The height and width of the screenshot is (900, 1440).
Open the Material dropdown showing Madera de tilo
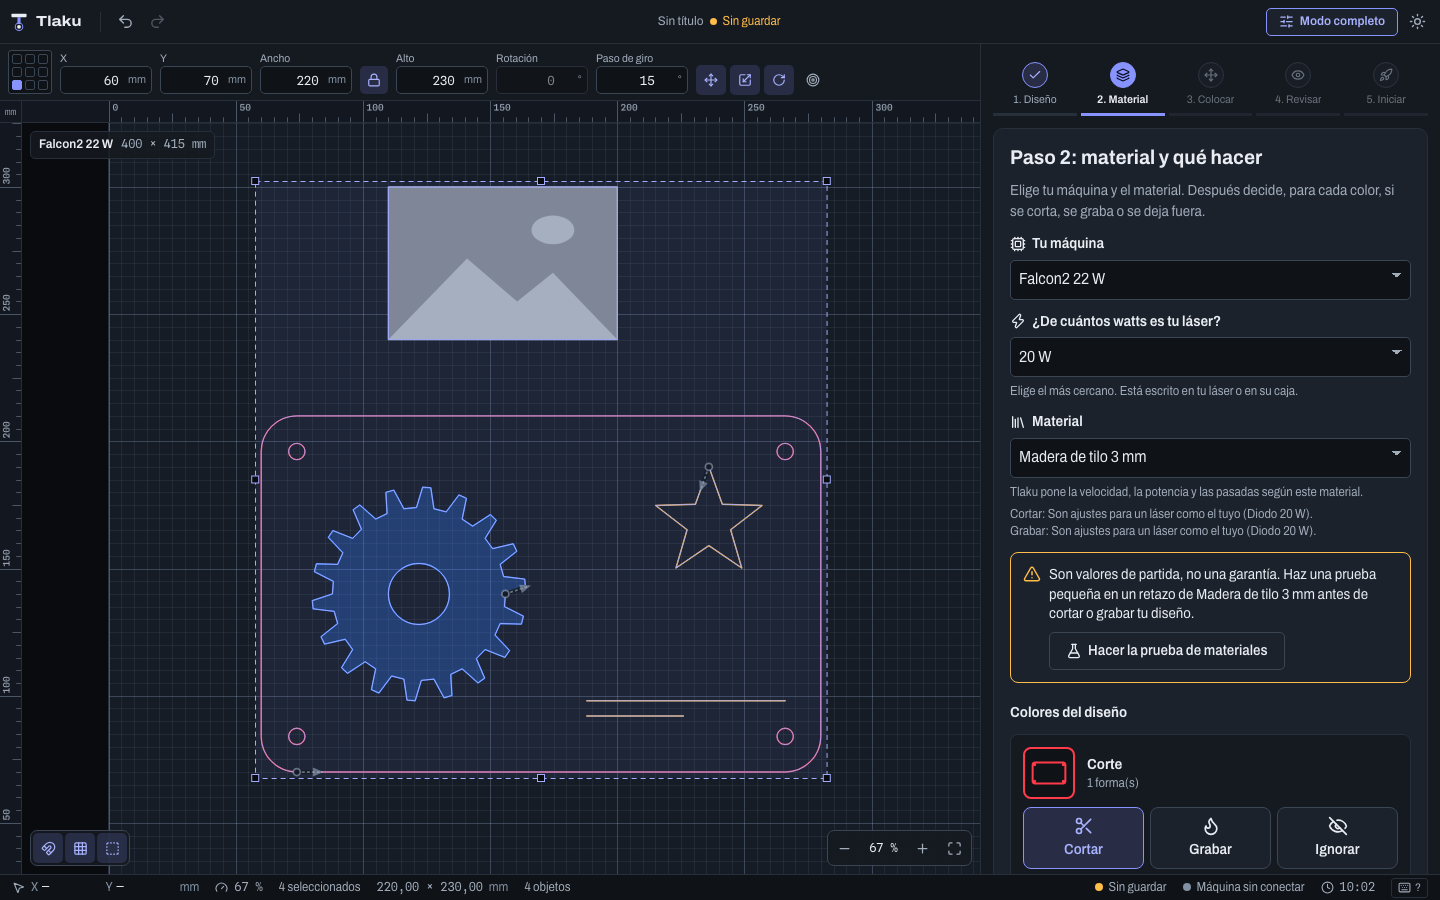point(1210,457)
